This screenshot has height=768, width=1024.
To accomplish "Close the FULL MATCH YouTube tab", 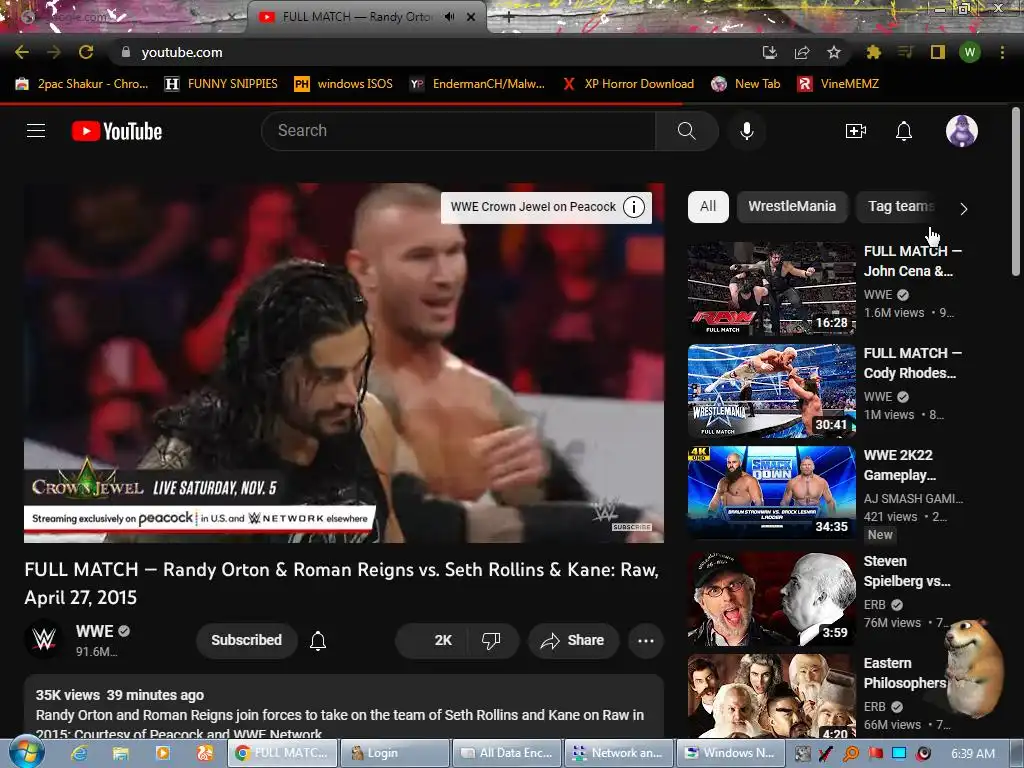I will [471, 17].
